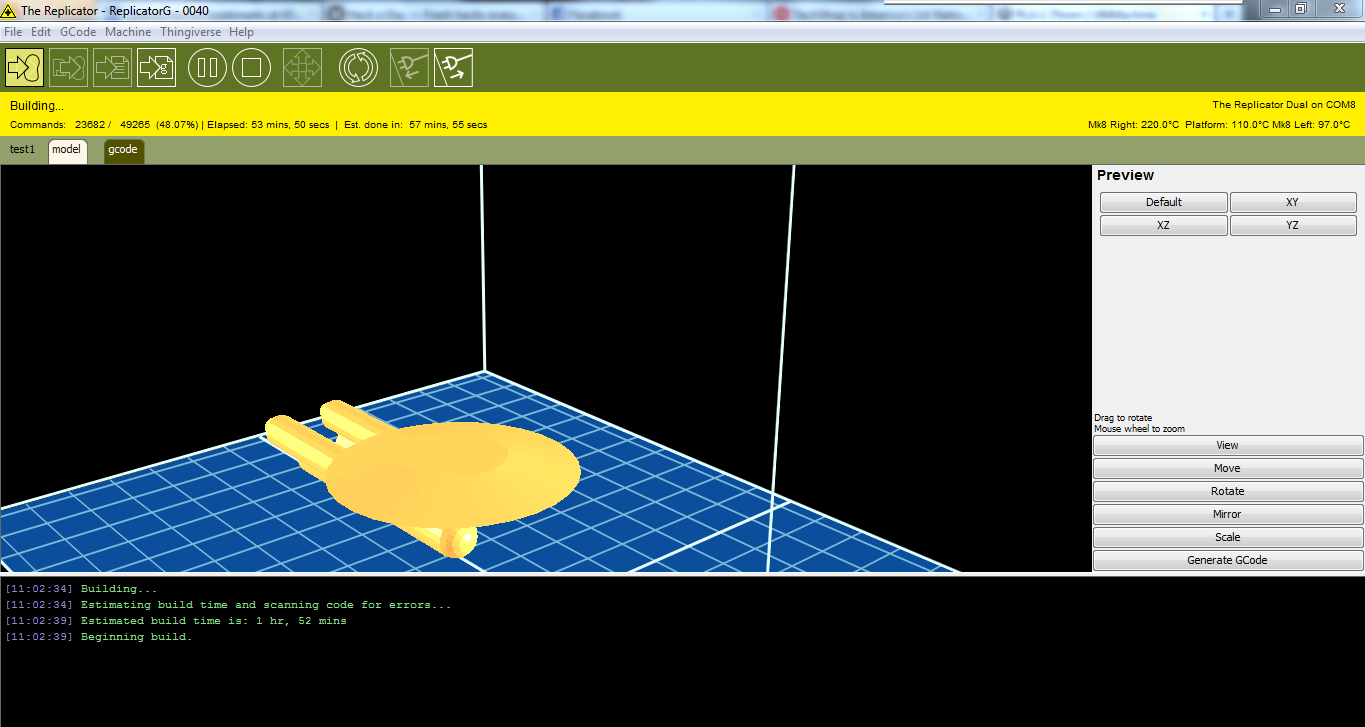Click the Build to machine icon
The height and width of the screenshot is (727, 1365).
(x=24, y=67)
